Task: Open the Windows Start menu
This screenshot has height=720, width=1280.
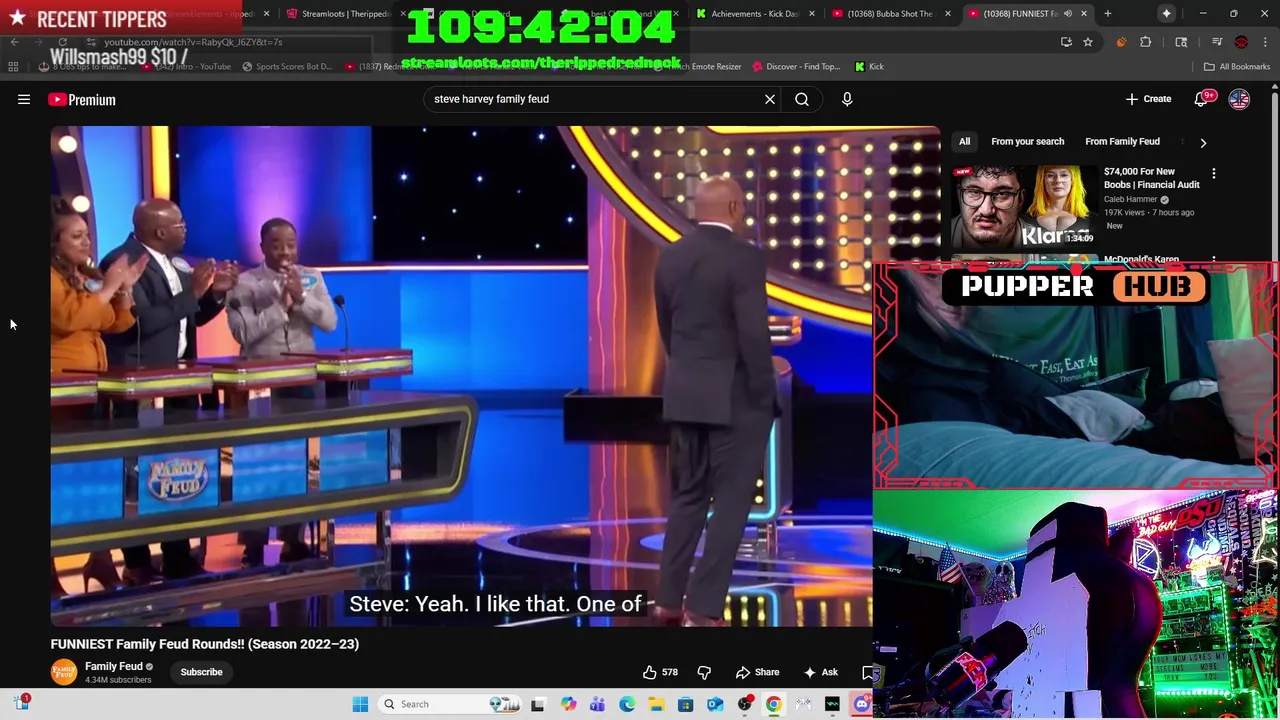Action: [x=360, y=704]
